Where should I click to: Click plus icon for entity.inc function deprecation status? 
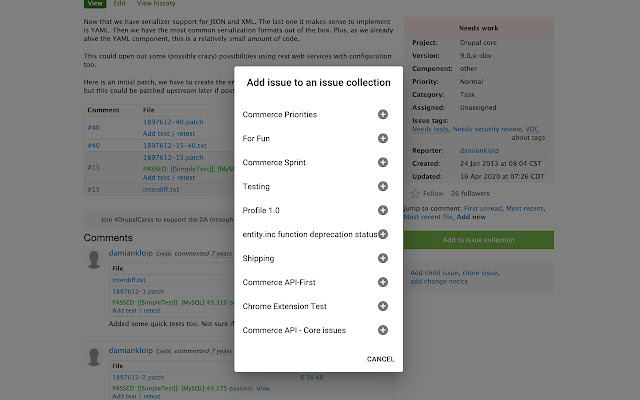382,234
